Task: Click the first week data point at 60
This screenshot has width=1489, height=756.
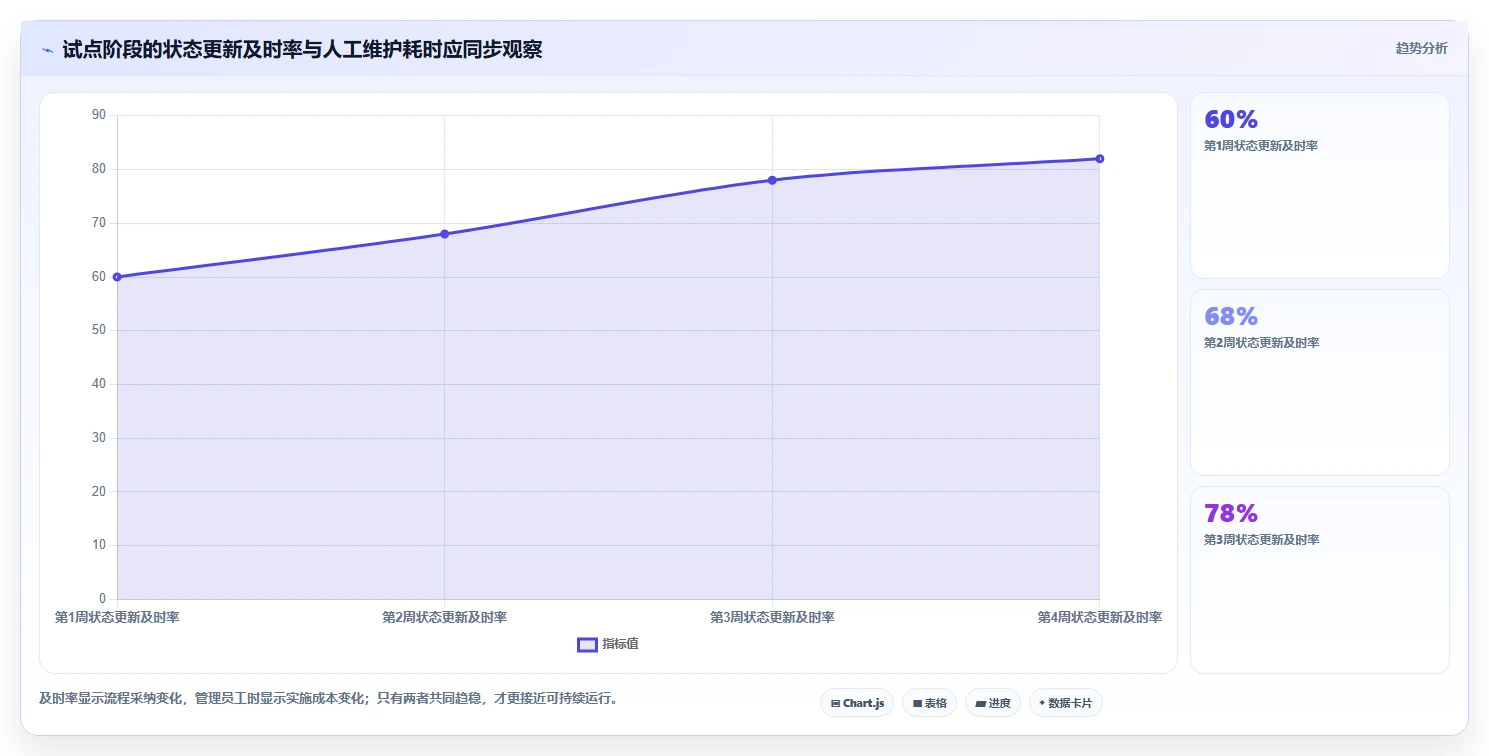Action: tap(117, 277)
